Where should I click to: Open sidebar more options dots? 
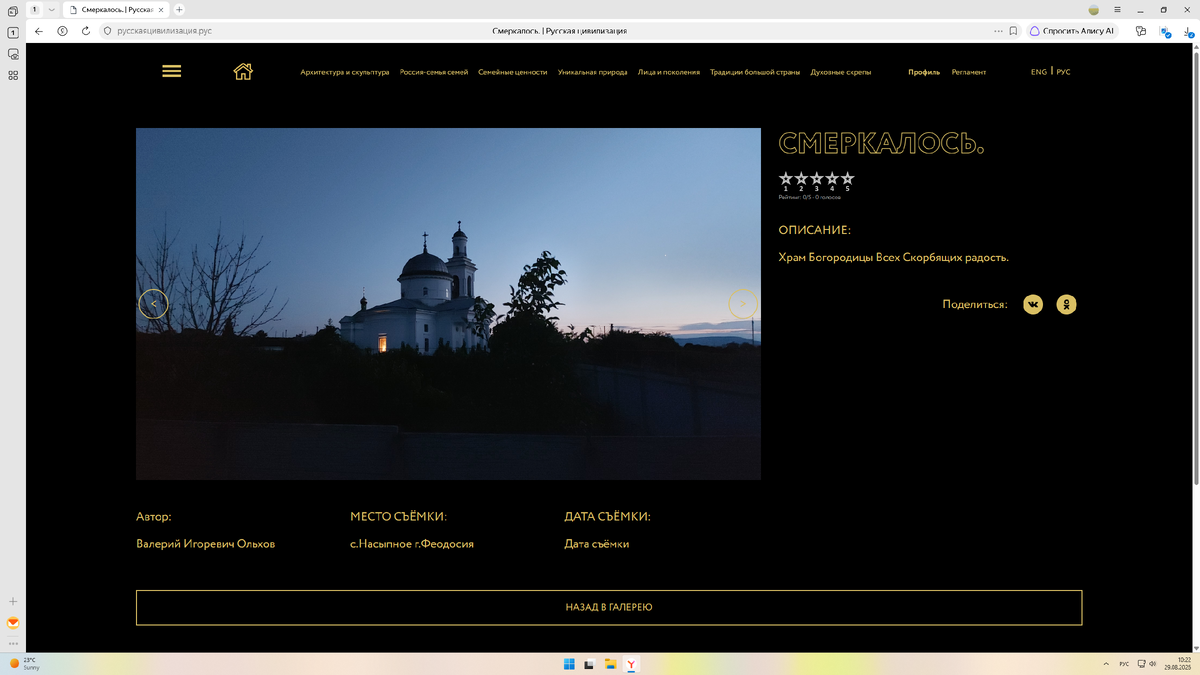tap(13, 643)
